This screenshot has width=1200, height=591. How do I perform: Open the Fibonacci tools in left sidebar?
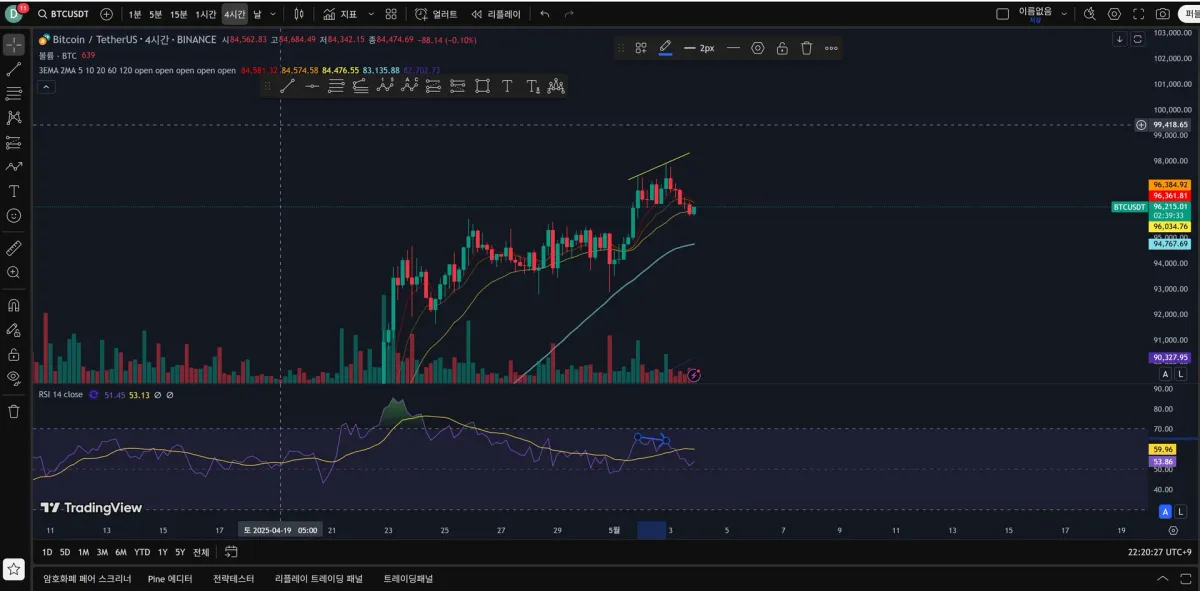click(x=14, y=94)
